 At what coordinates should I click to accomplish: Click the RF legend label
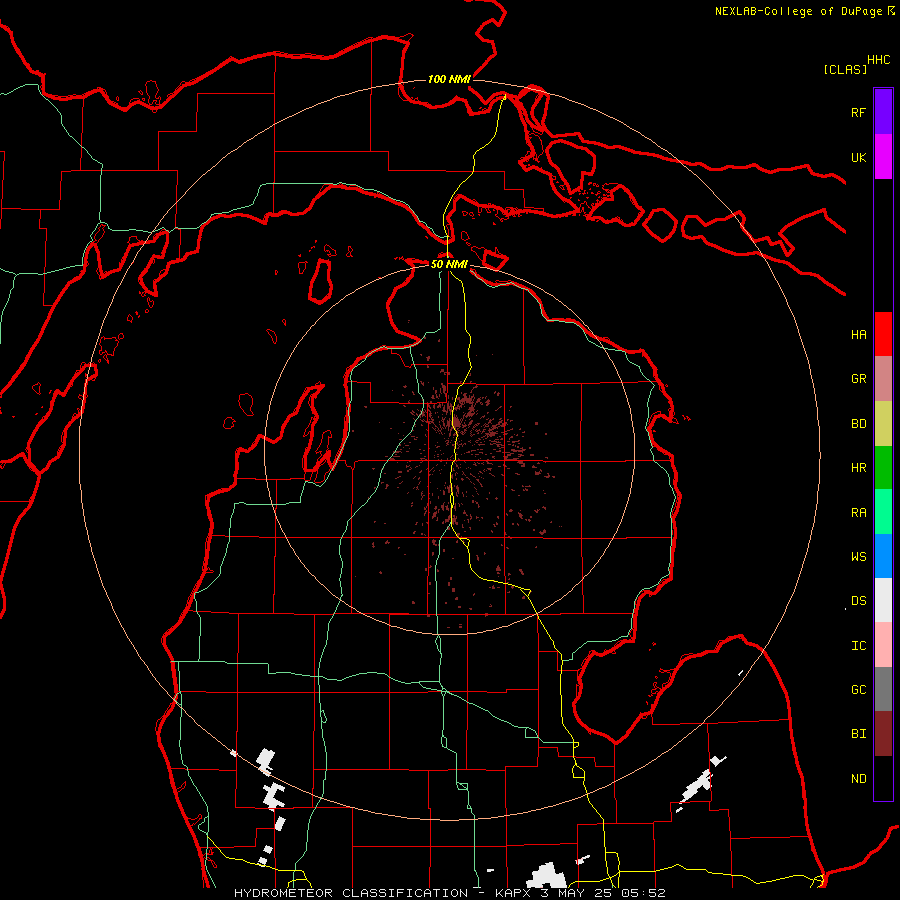pyautogui.click(x=858, y=112)
